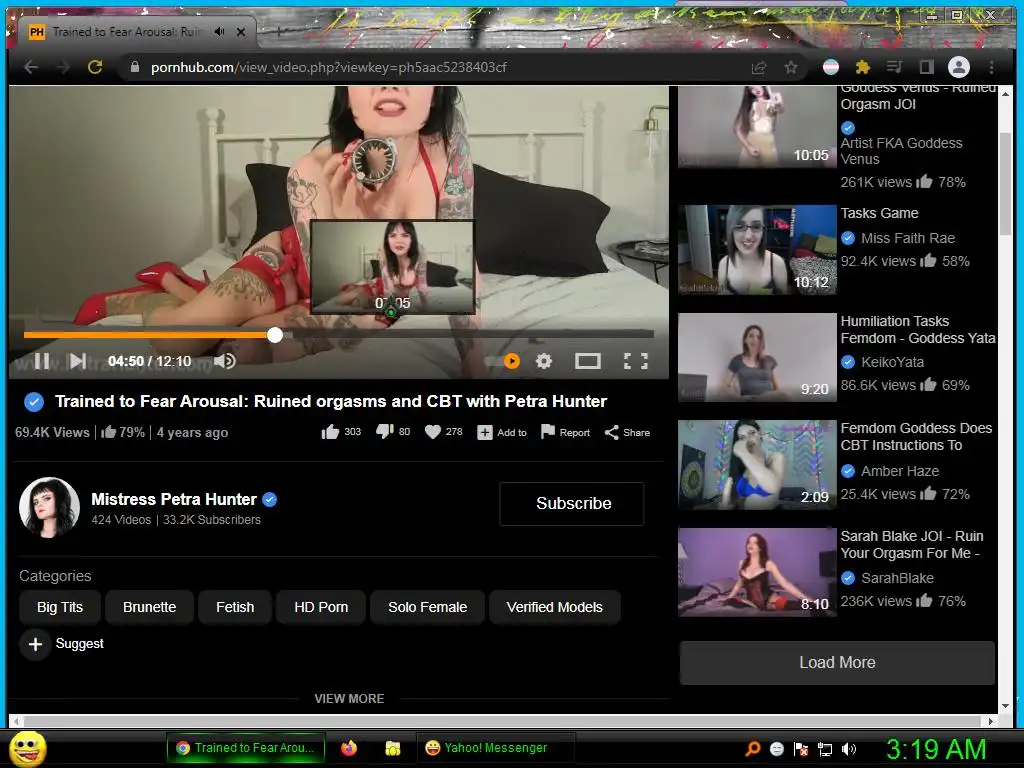1024x768 pixels.
Task: Mute the tab using the speaker icon
Action: (x=219, y=31)
